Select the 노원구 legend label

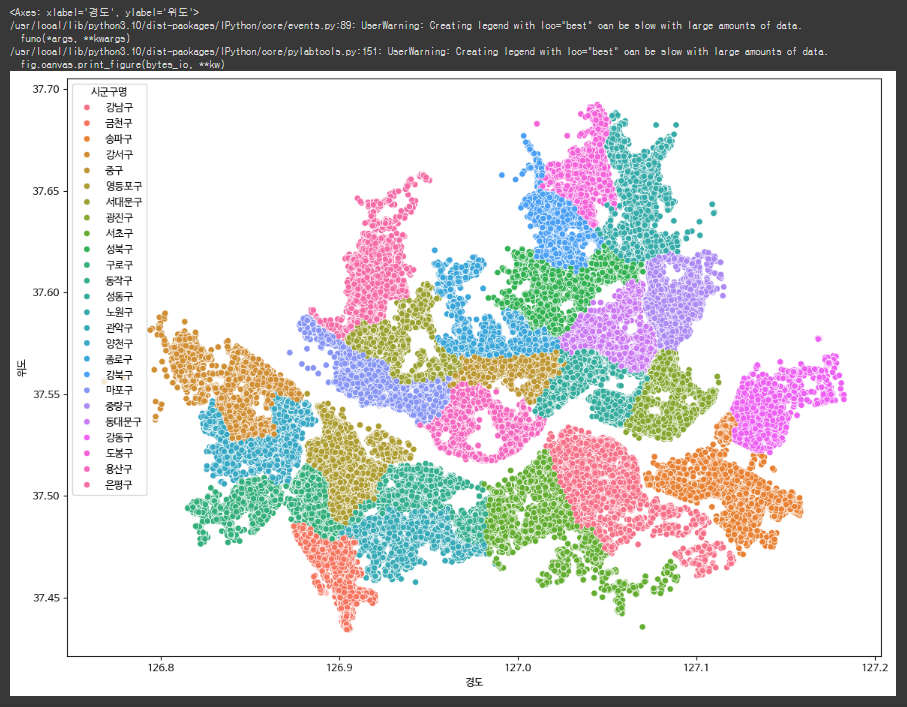point(119,312)
